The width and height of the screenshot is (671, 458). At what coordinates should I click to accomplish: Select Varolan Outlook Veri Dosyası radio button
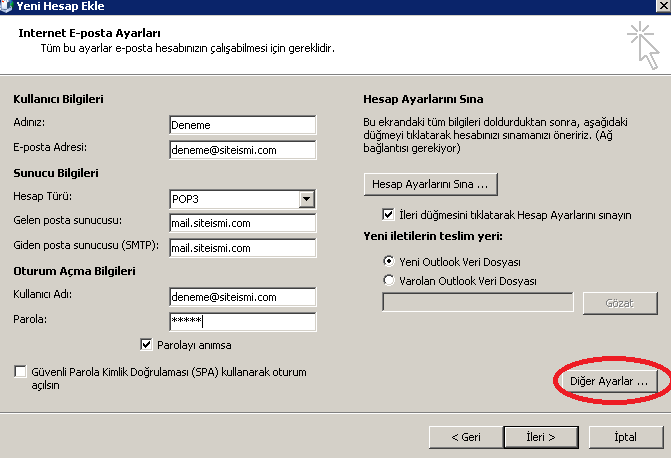point(389,280)
